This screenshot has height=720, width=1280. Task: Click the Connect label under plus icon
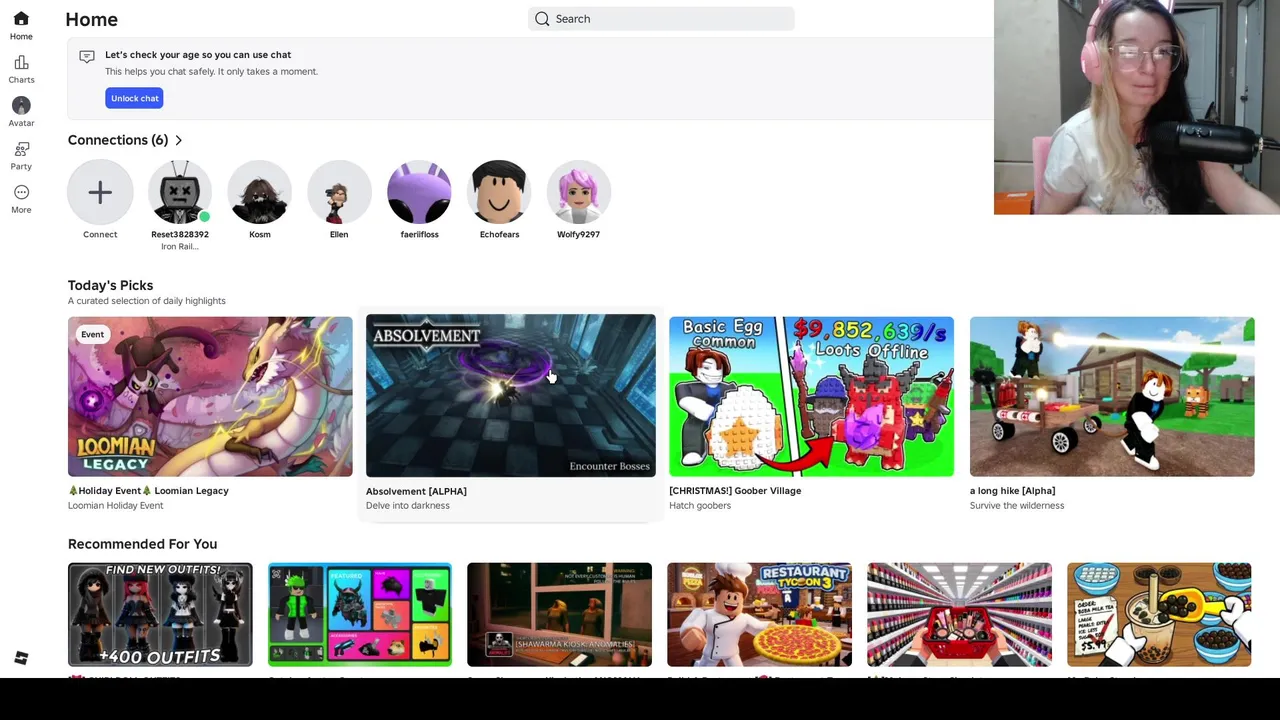click(x=100, y=234)
